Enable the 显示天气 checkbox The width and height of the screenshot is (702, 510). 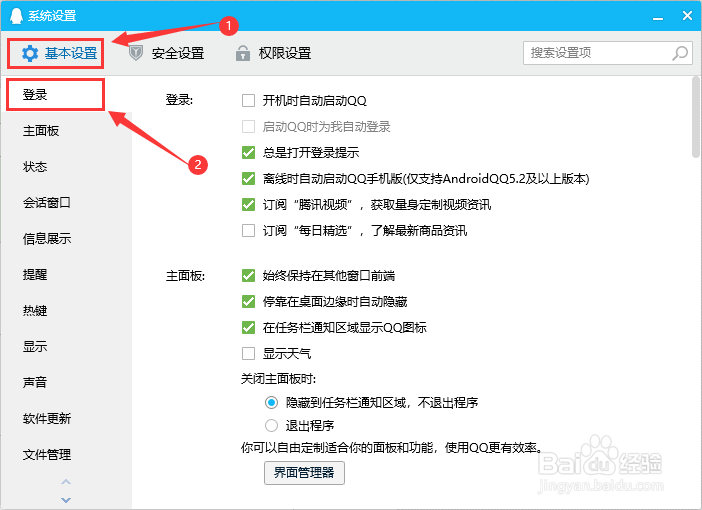[248, 353]
